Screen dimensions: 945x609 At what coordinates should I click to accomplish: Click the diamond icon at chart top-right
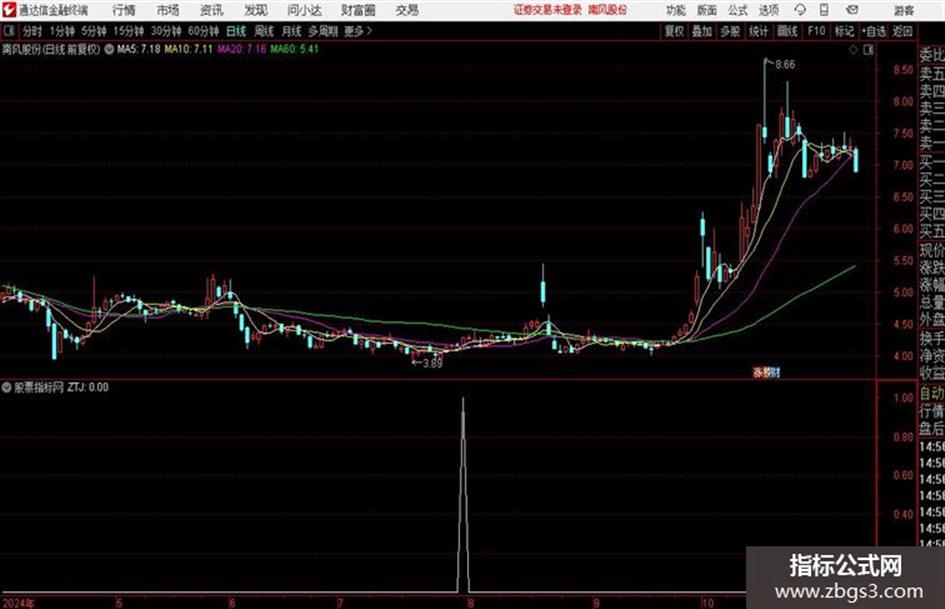click(853, 50)
